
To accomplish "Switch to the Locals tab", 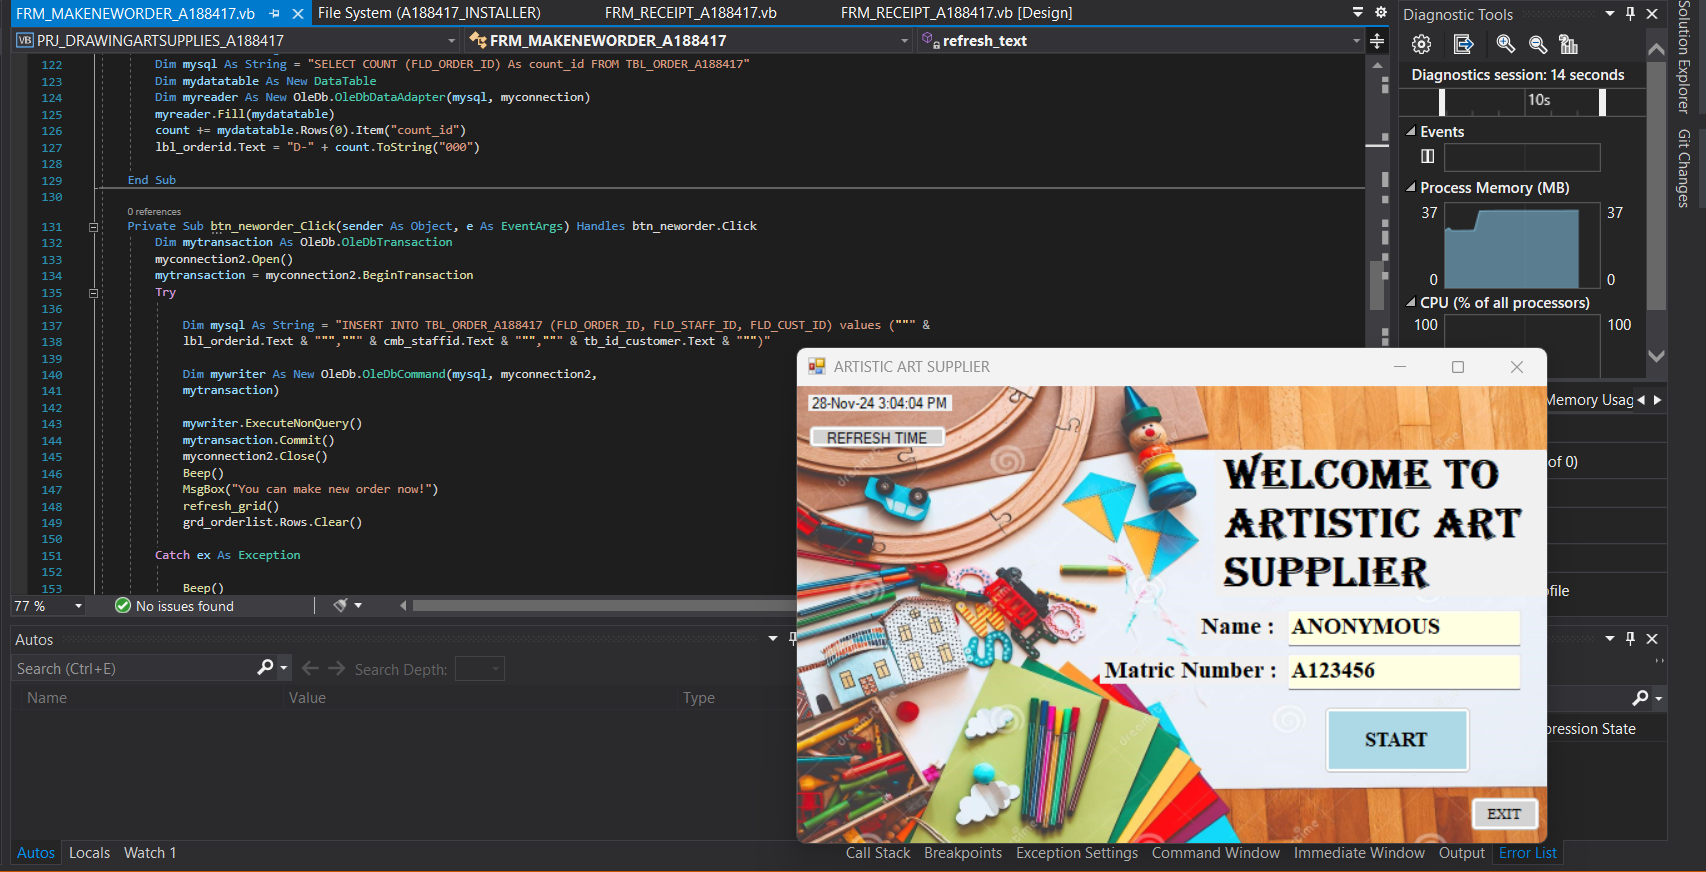I will pyautogui.click(x=89, y=853).
